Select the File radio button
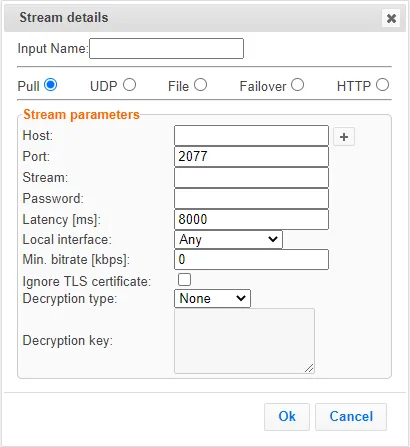The width and height of the screenshot is (410, 447). [200, 85]
